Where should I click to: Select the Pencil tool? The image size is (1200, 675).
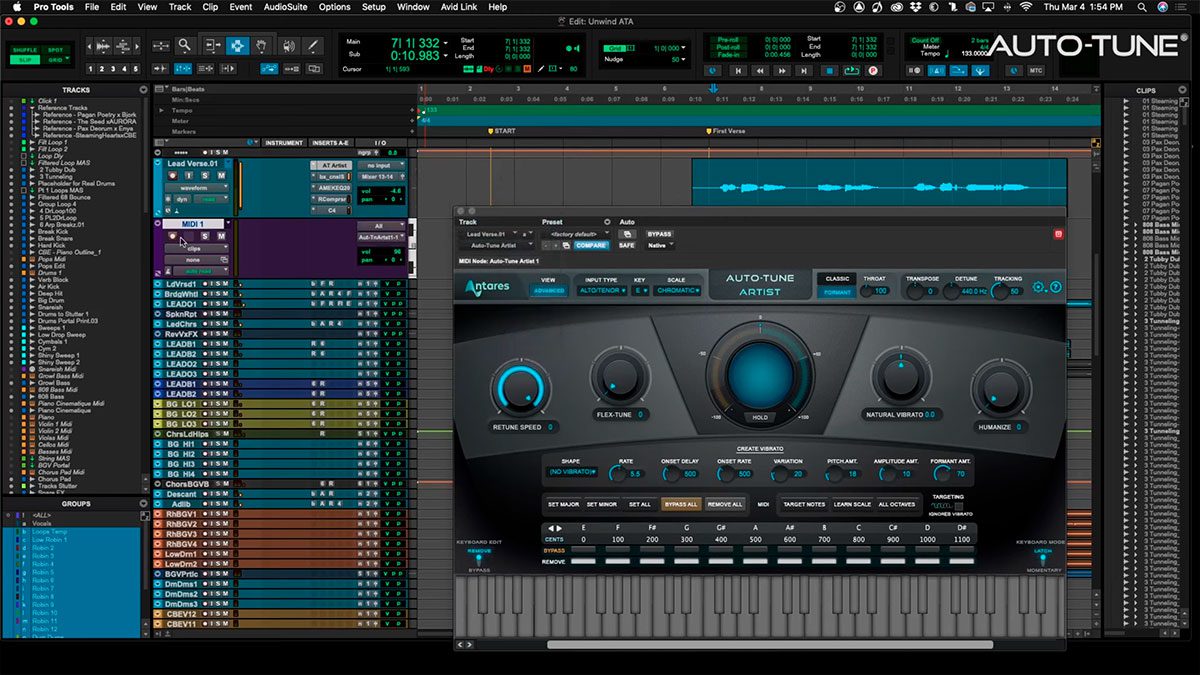tap(312, 45)
